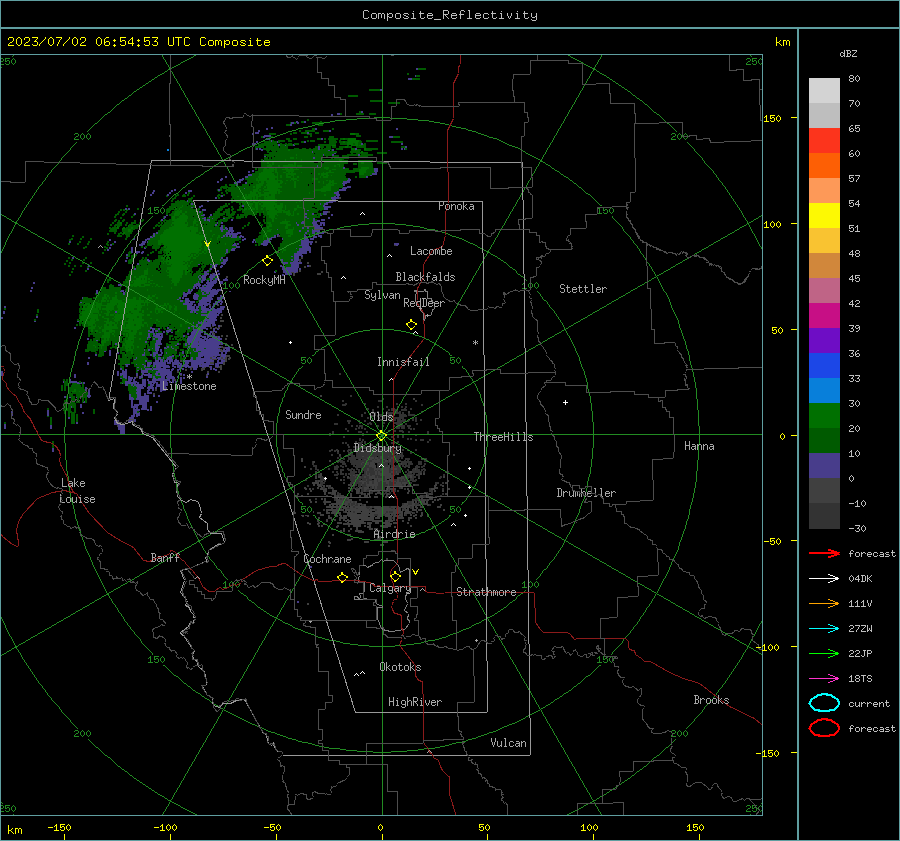The width and height of the screenshot is (900, 841).
Task: Click the ThreeHills city label
Action: coord(503,437)
